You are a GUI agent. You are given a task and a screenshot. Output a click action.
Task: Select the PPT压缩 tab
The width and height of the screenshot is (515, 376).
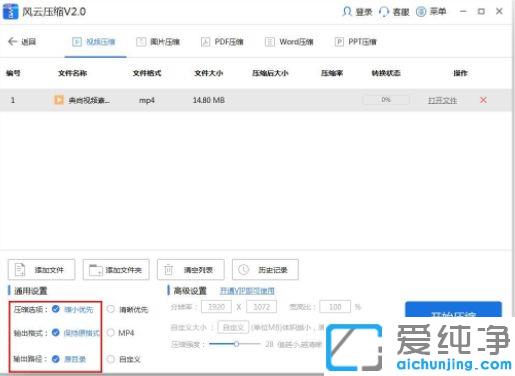click(x=356, y=42)
